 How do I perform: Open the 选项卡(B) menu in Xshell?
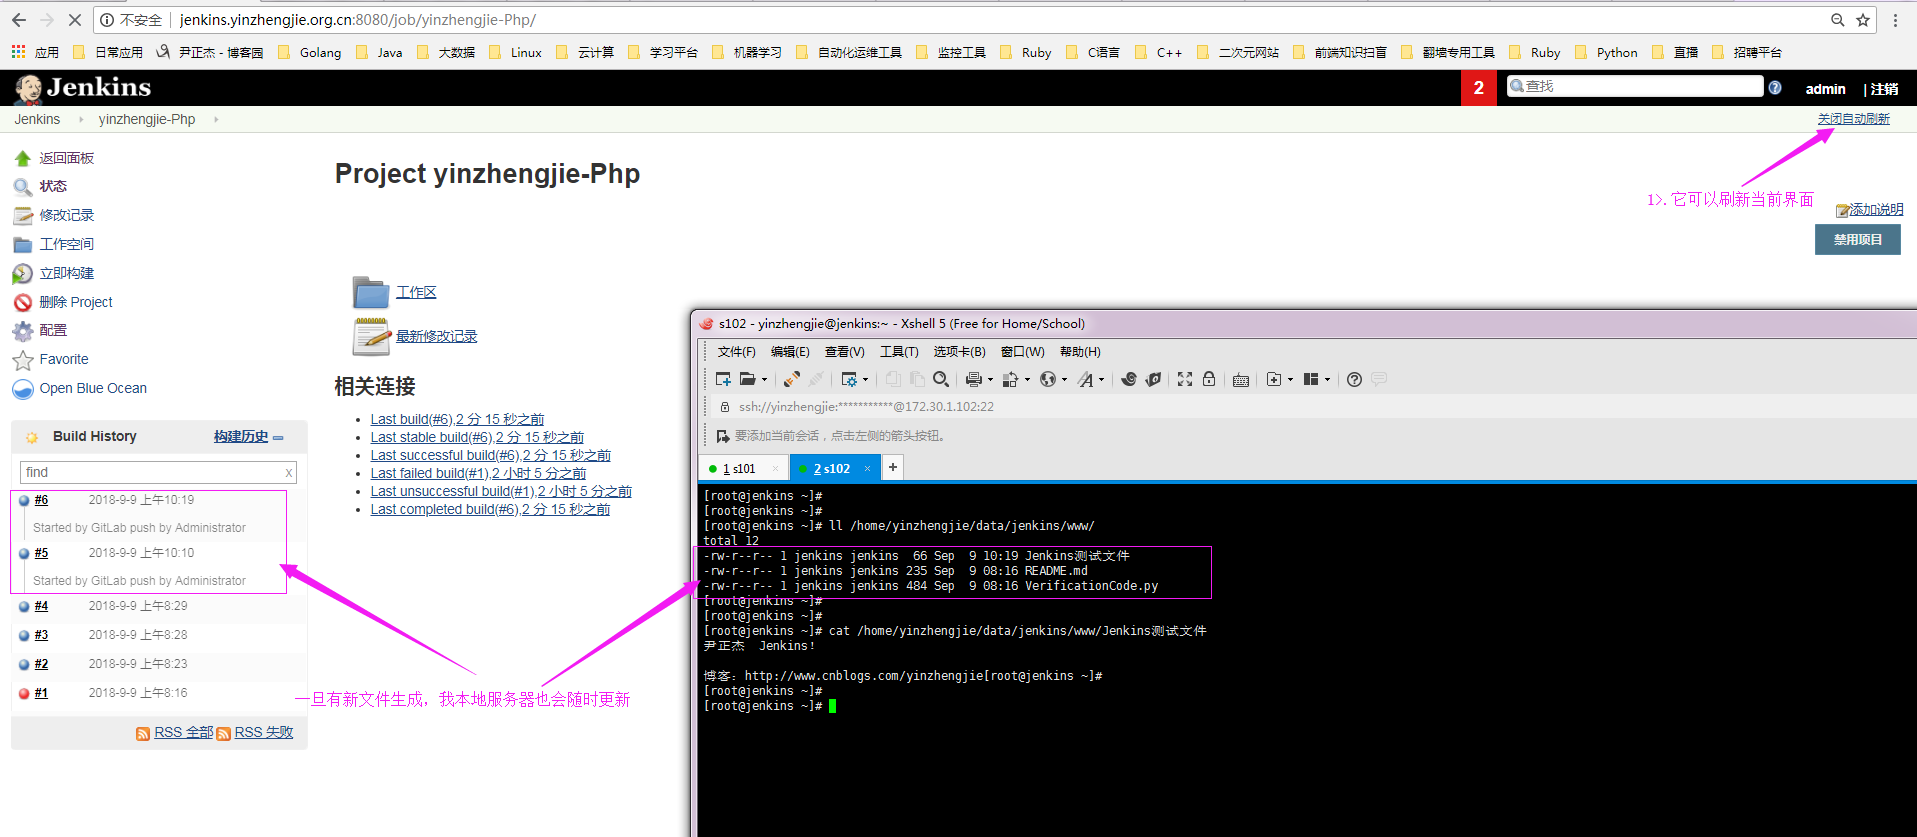[959, 352]
